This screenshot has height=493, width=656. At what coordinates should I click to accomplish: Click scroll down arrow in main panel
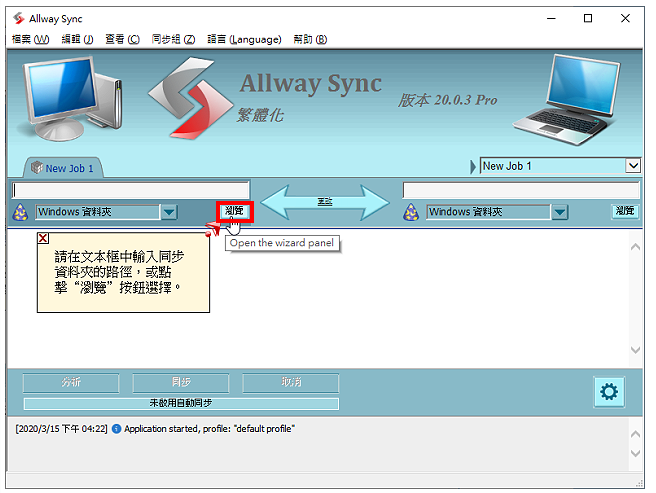635,350
